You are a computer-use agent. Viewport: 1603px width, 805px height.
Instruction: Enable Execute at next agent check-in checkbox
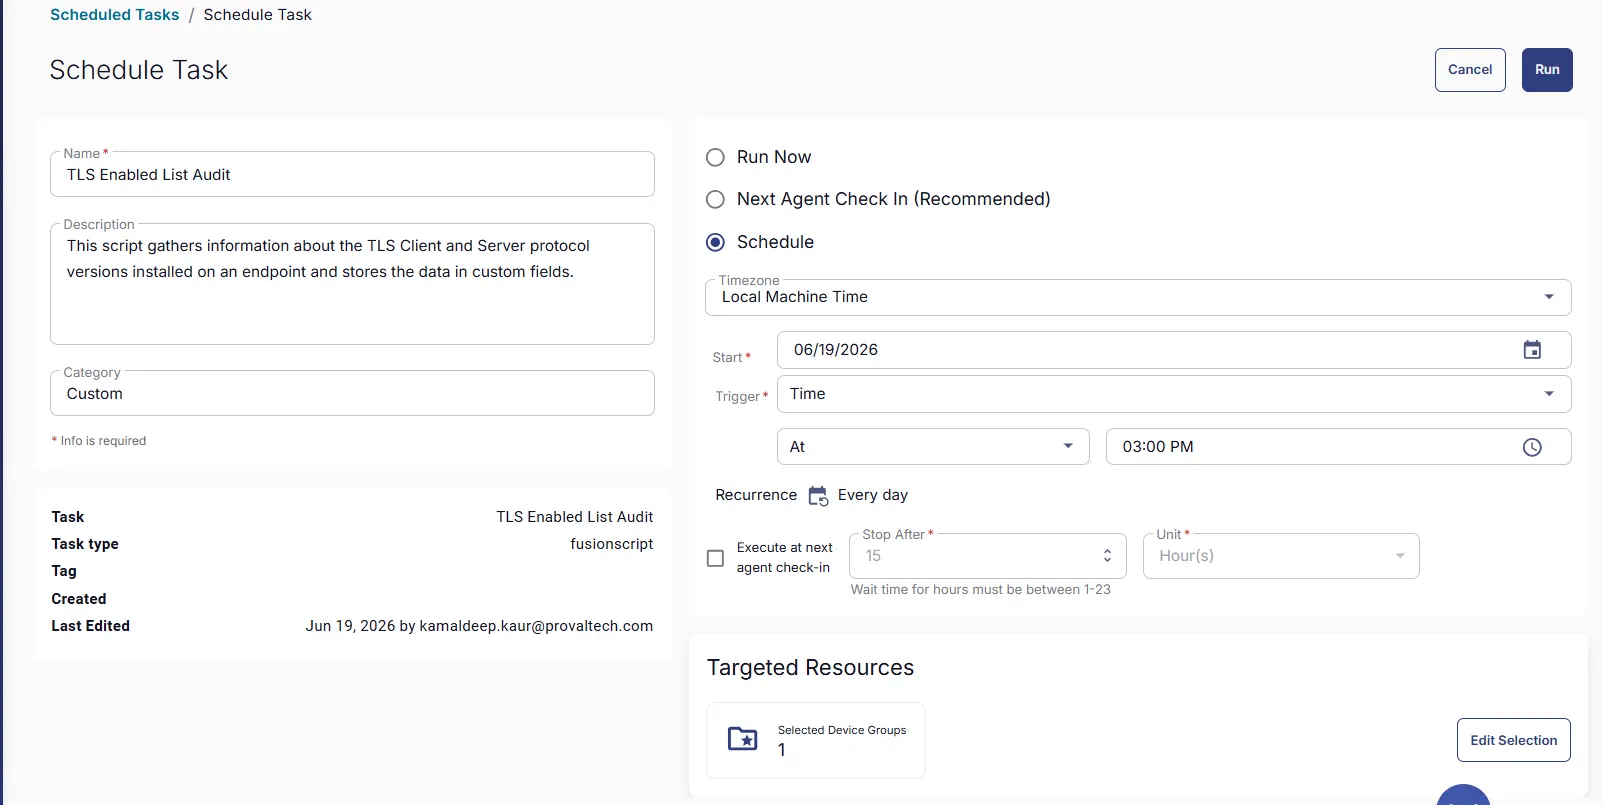(715, 558)
